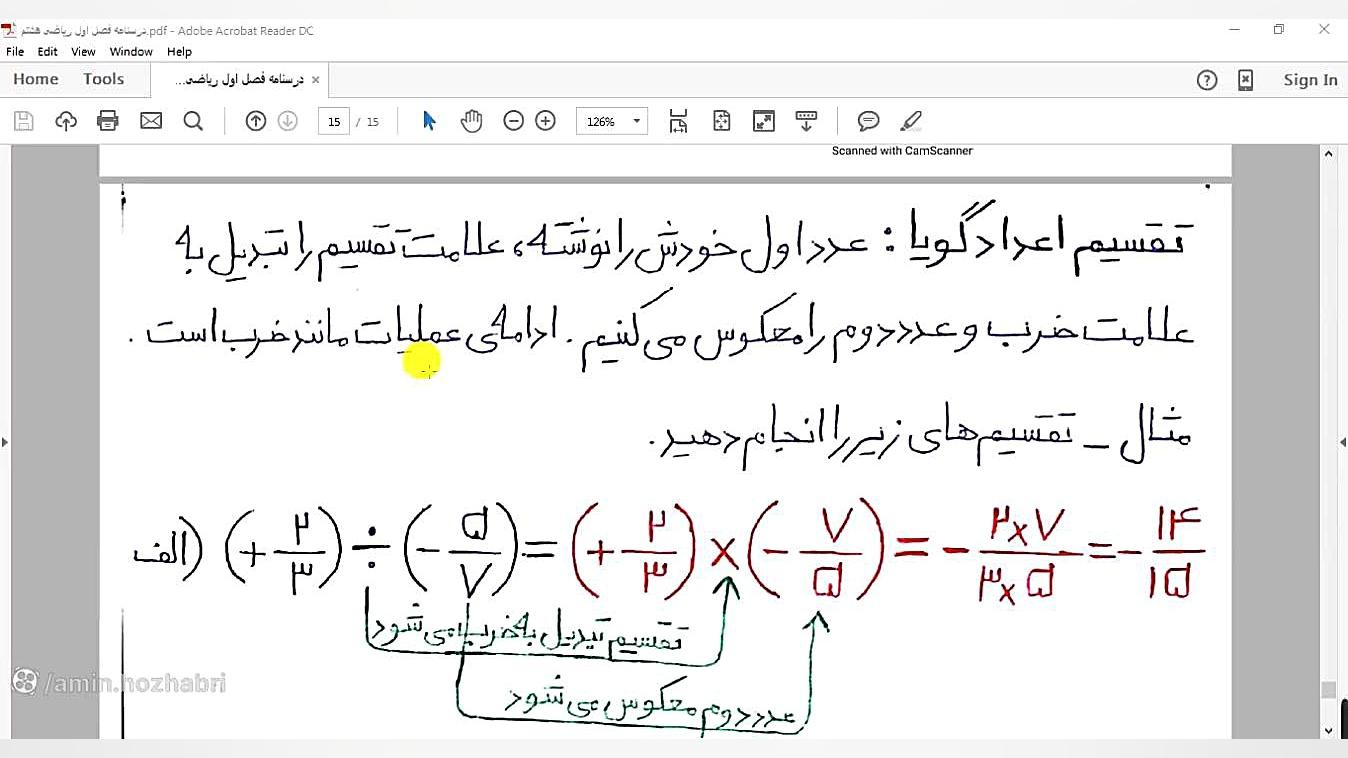Close the Acrobat Reader window

pos(1324,30)
